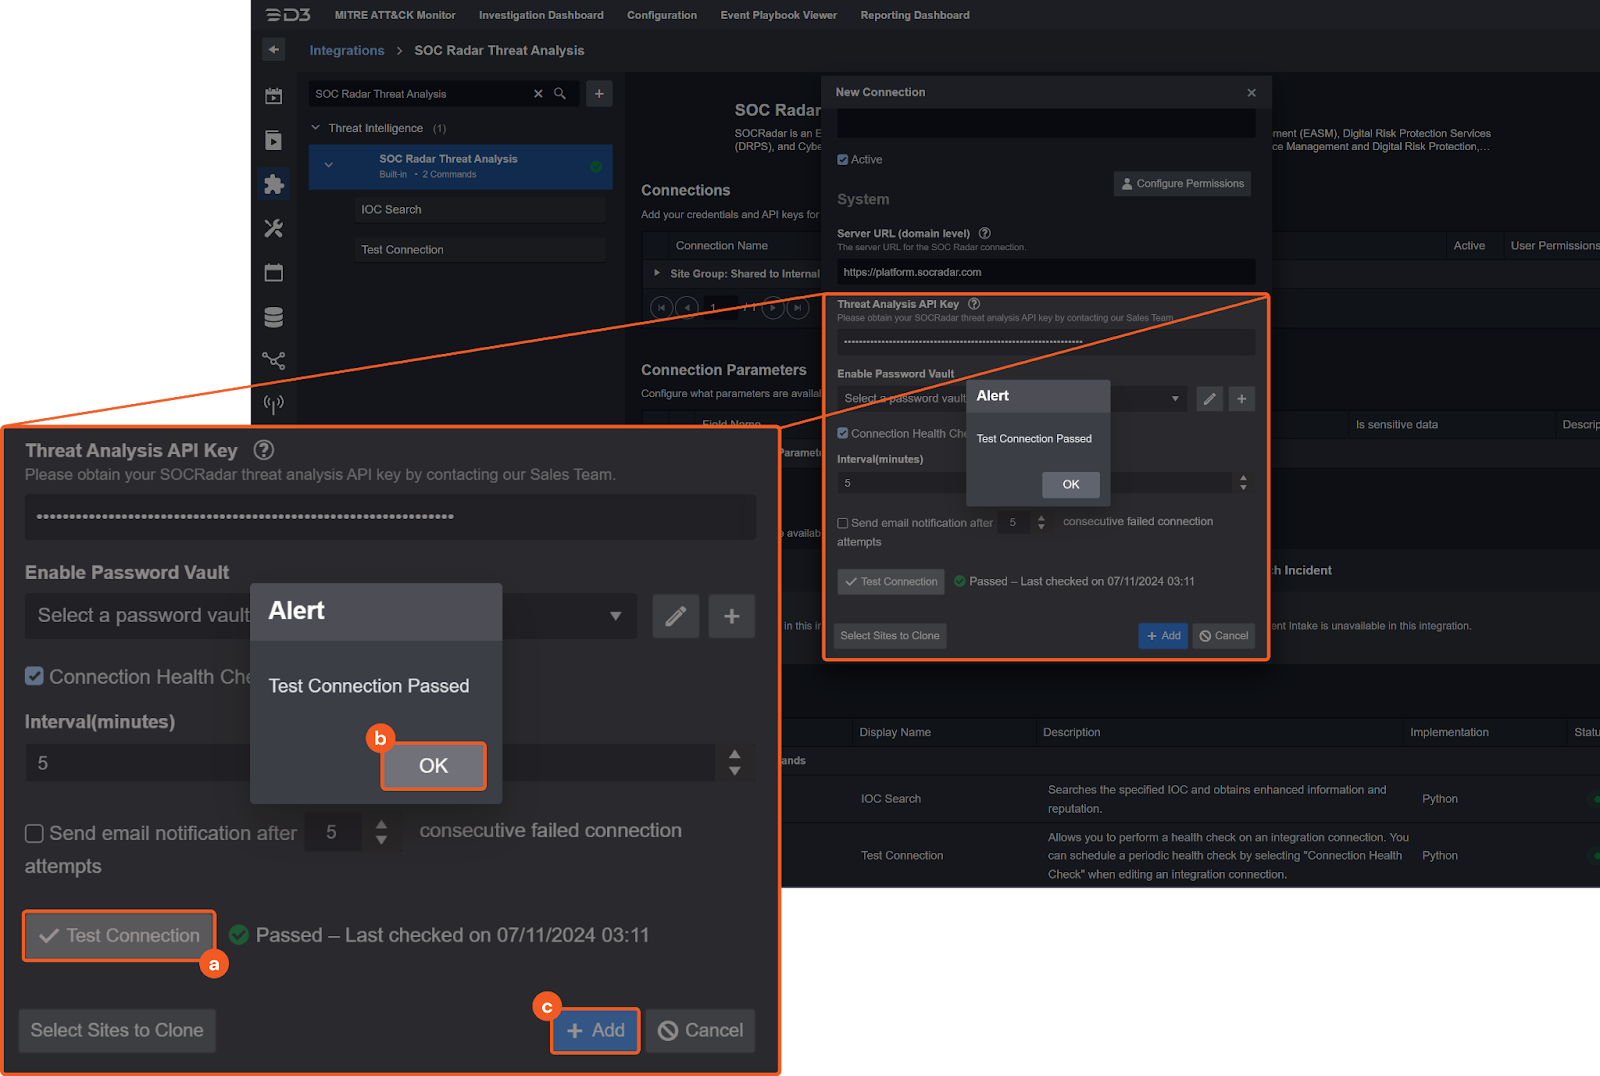Viewport: 1600px width, 1076px height.
Task: Click the search magnifier in integration search box
Action: point(560,94)
